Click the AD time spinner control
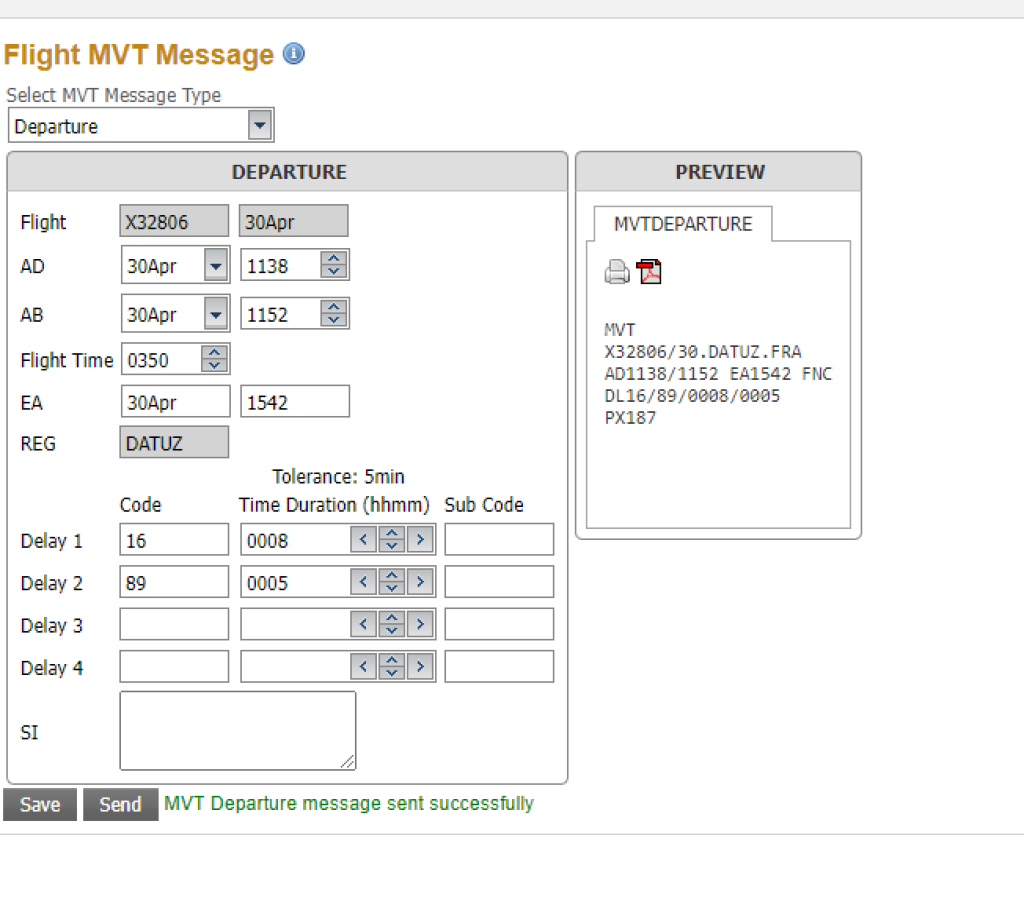This screenshot has width=1024, height=923. (335, 266)
